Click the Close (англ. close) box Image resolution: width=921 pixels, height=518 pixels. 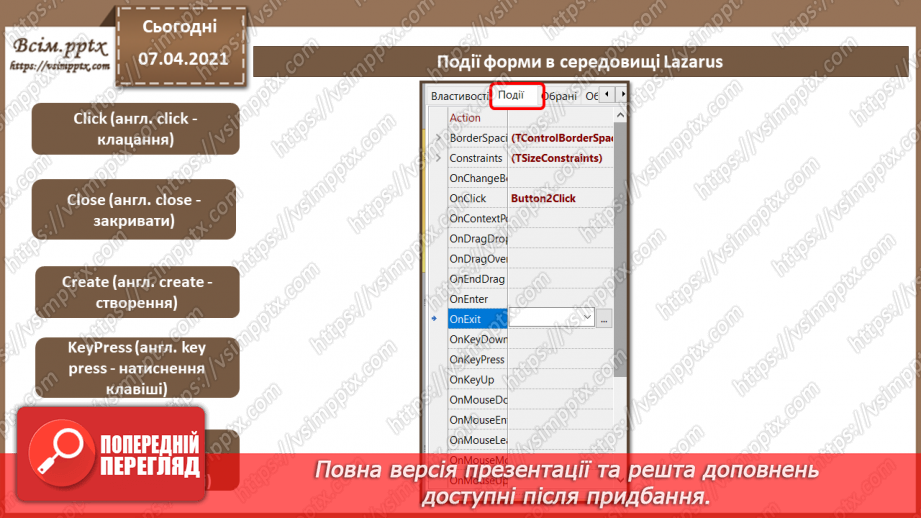(134, 210)
